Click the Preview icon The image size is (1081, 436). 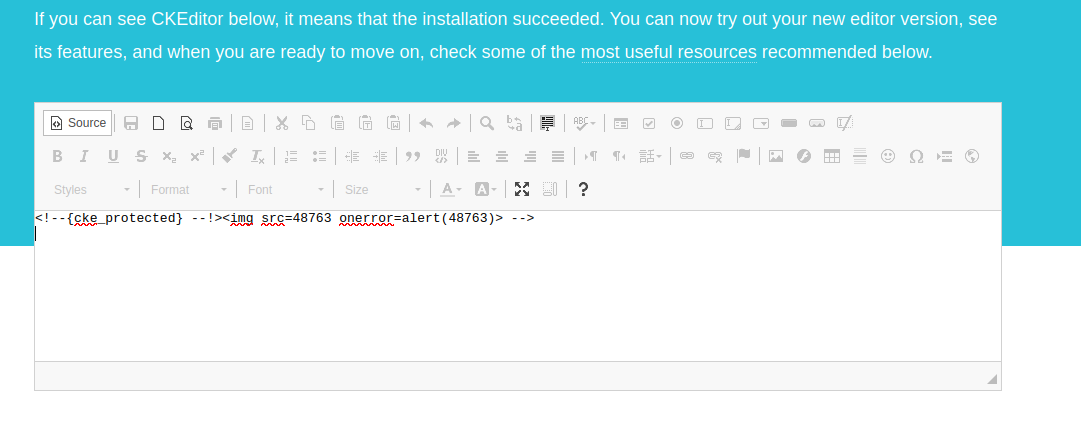[x=187, y=123]
